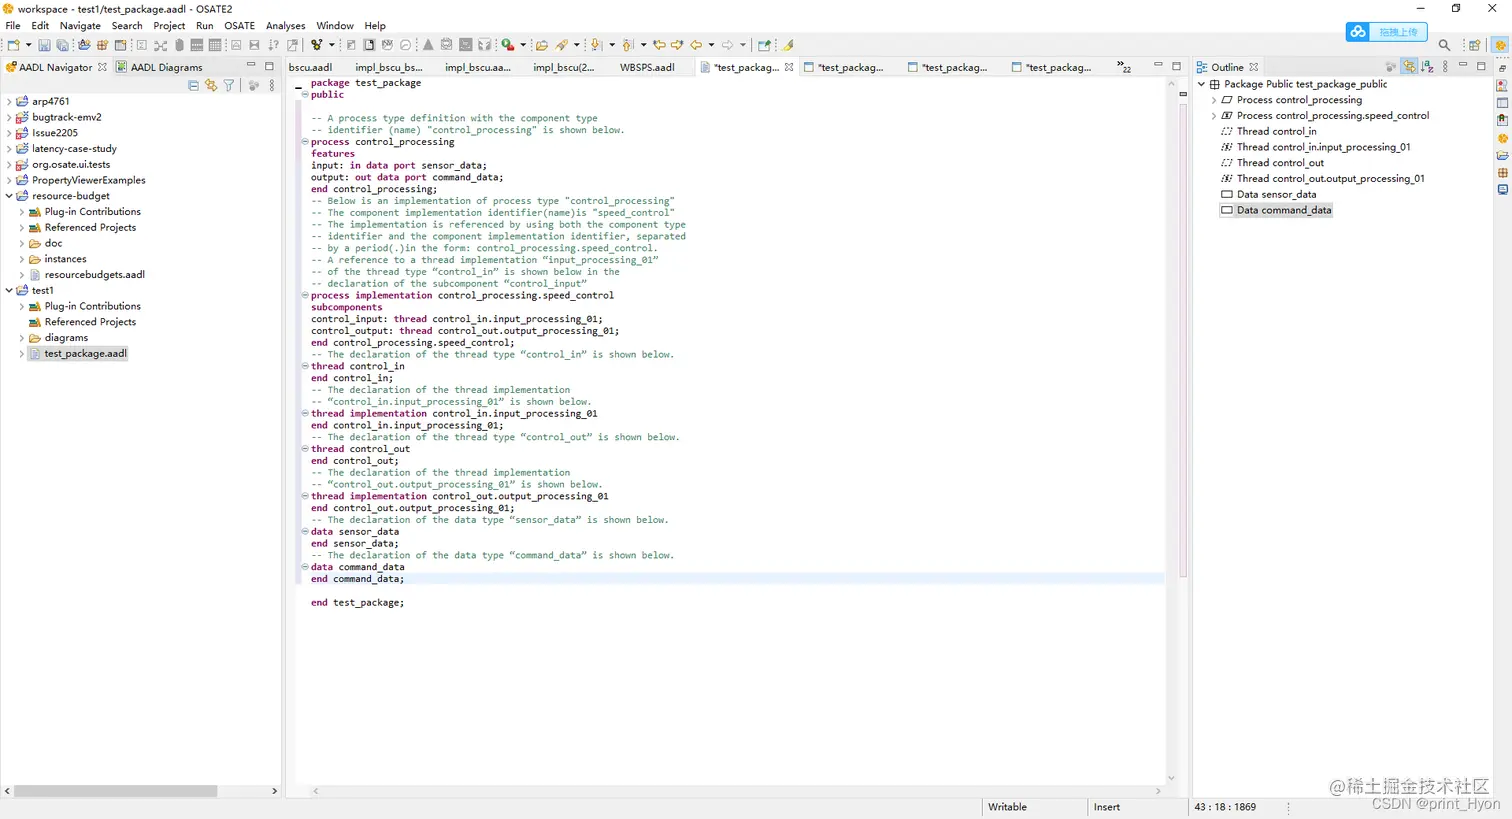The image size is (1512, 819).
Task: Open the Search magnifier icon at top right
Action: 1444,45
